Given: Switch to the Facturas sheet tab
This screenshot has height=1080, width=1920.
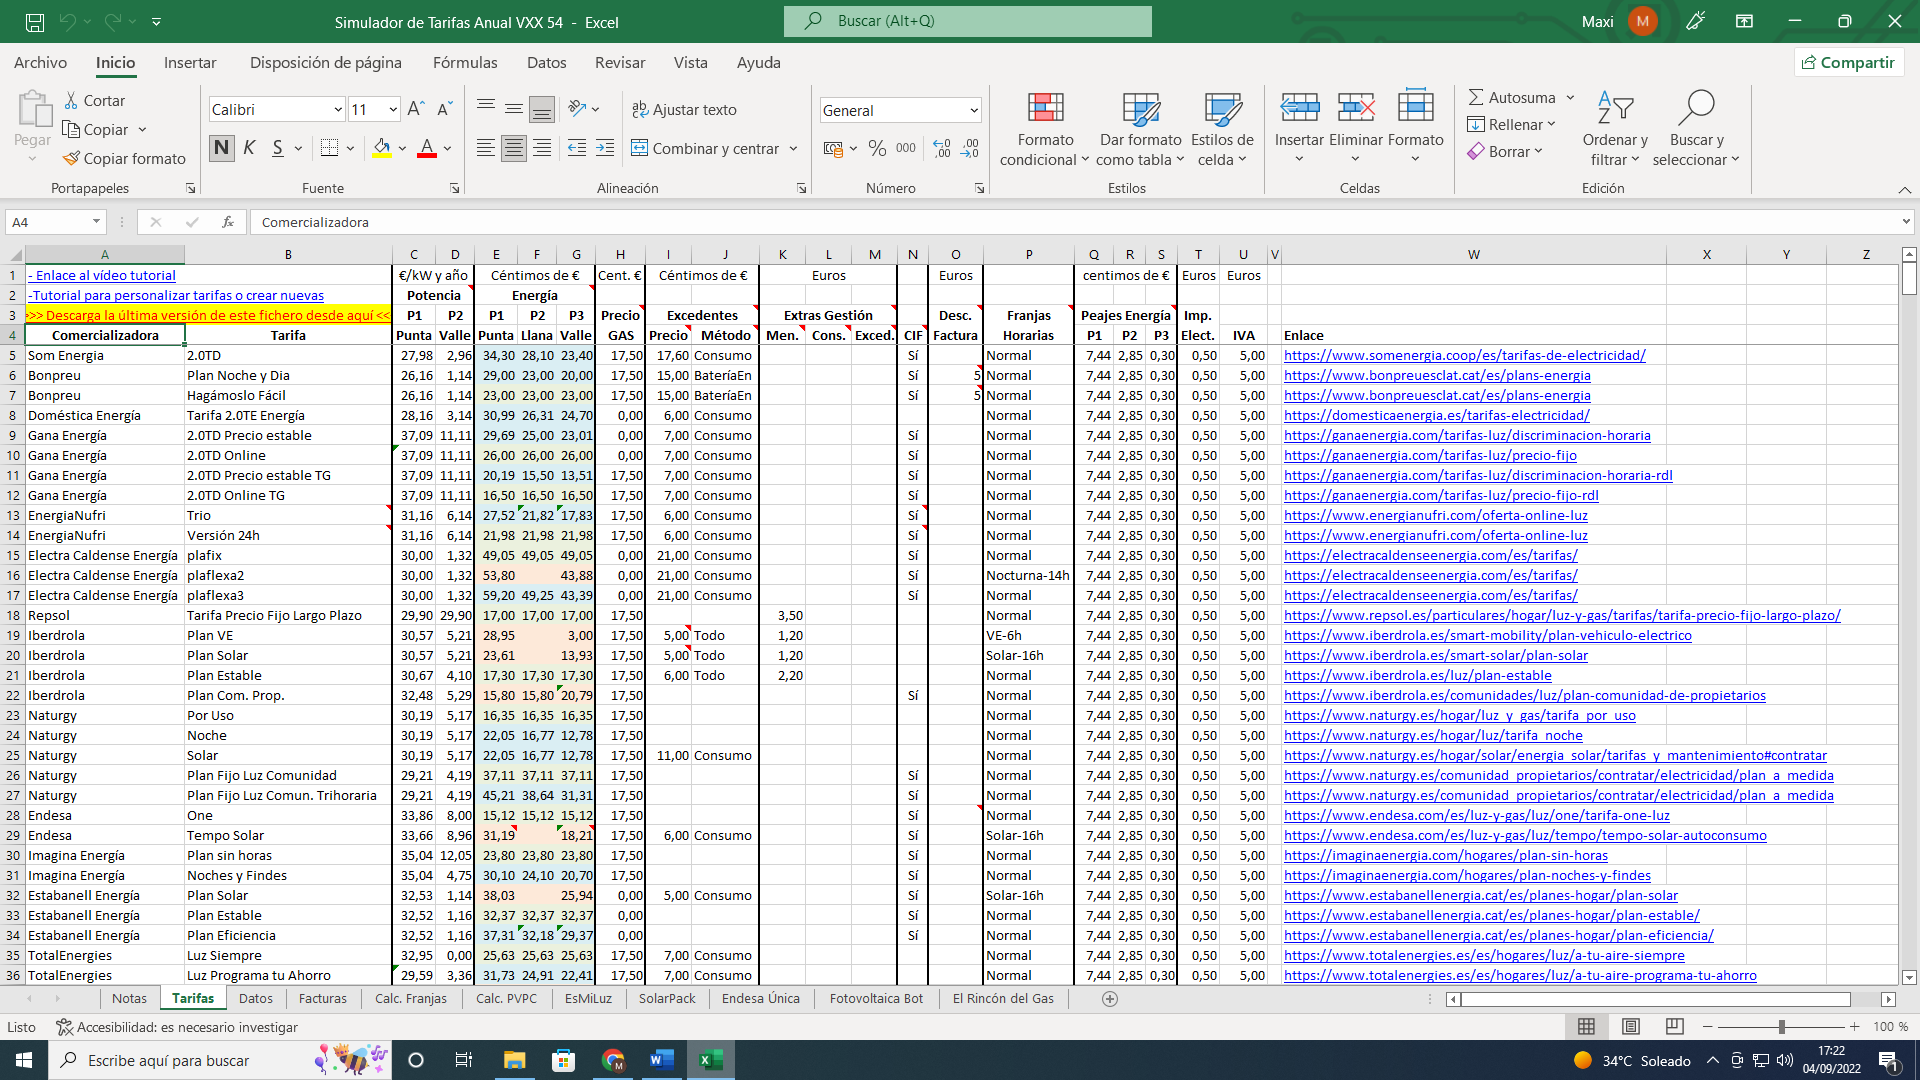Looking at the screenshot, I should click(x=322, y=998).
